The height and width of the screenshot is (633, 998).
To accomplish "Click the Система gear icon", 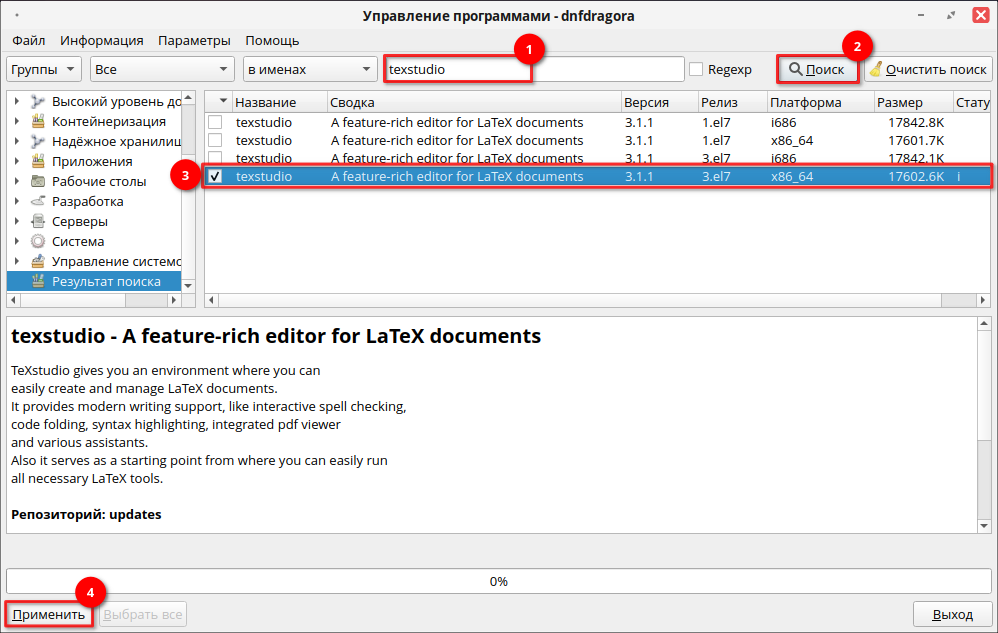I will [x=38, y=241].
